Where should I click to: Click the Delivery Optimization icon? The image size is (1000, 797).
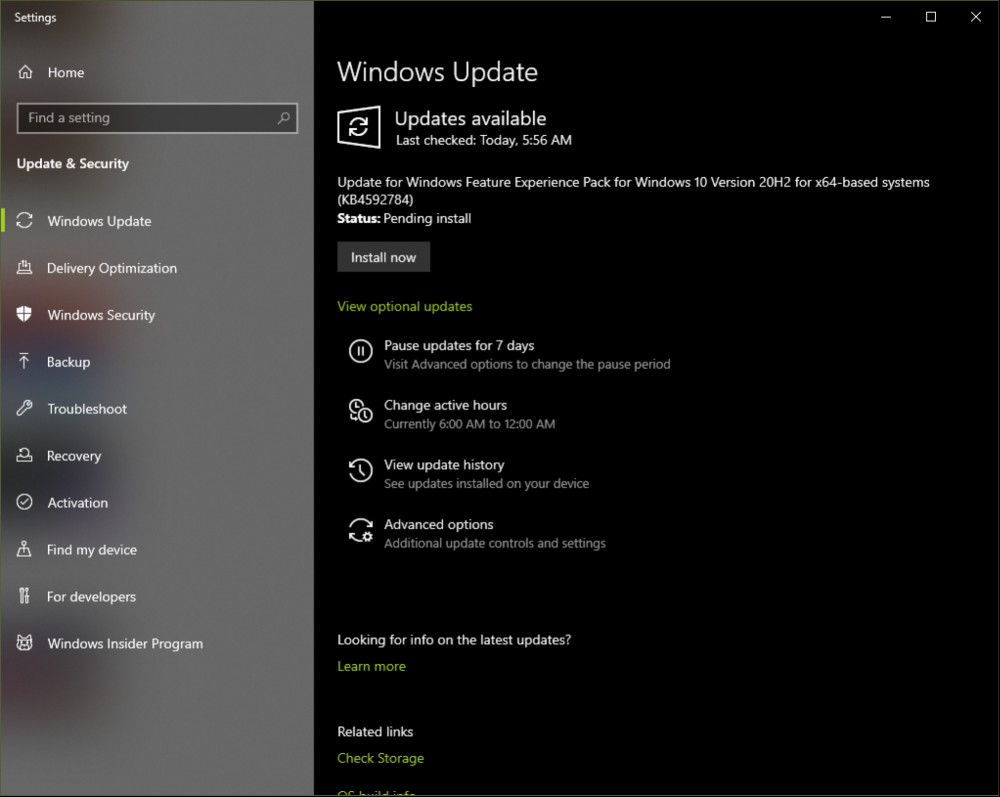24,268
